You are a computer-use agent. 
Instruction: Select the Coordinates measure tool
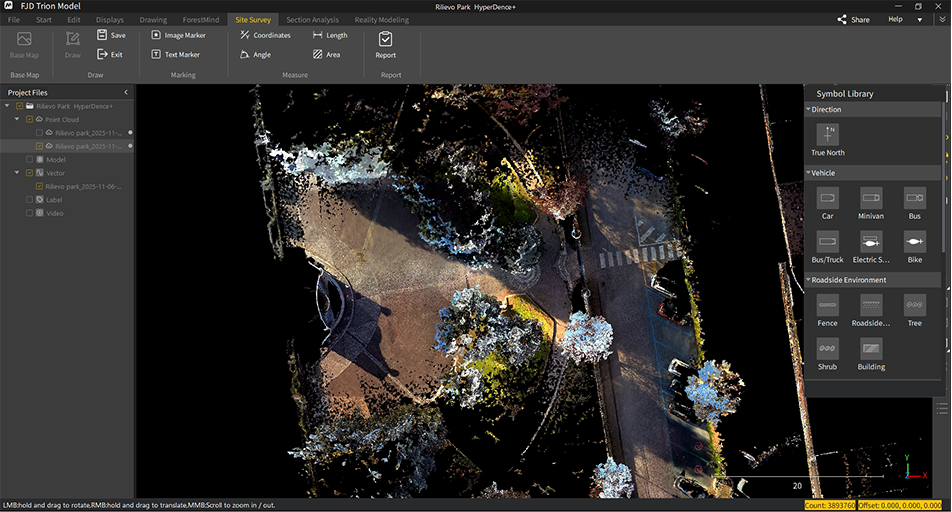coord(265,35)
